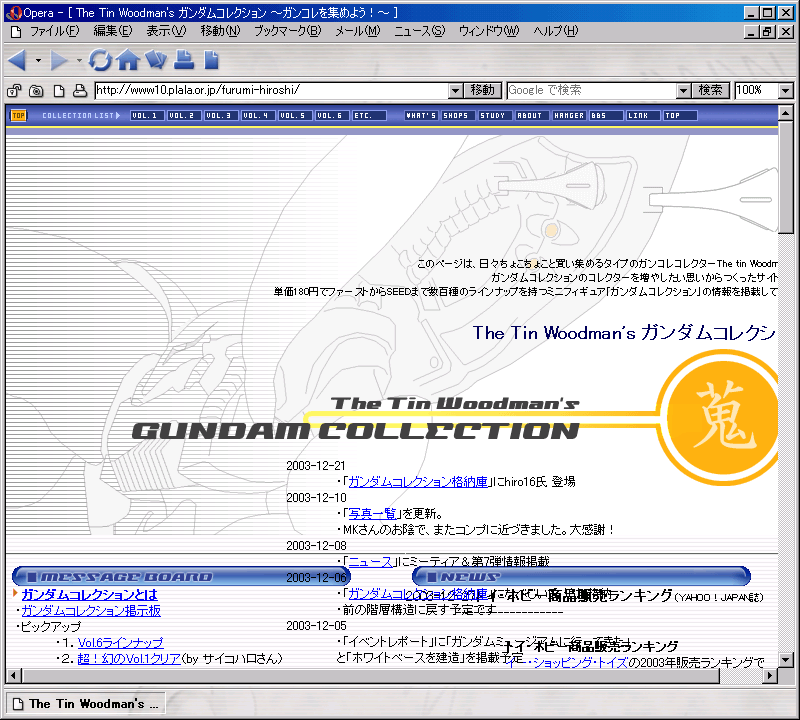Toggle image loading with the camera icon
Image resolution: width=800 pixels, height=720 pixels.
(x=36, y=91)
